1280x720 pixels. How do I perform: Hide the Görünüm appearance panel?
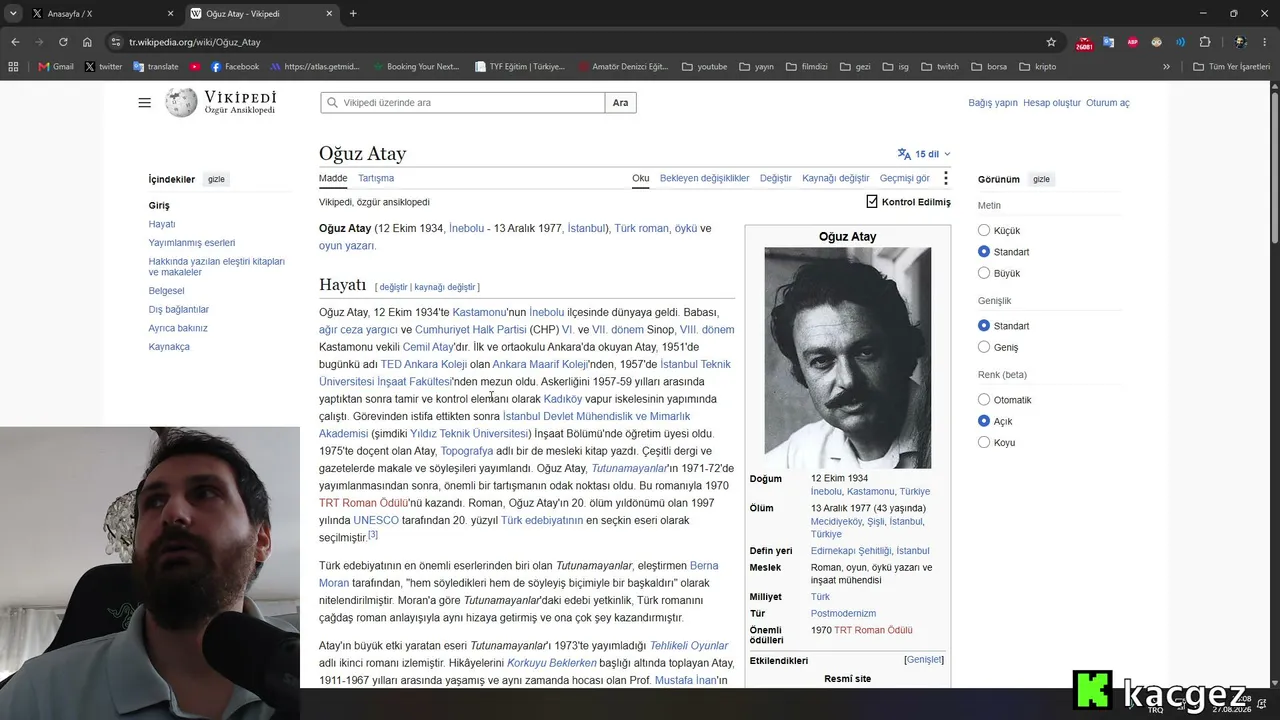1041,179
